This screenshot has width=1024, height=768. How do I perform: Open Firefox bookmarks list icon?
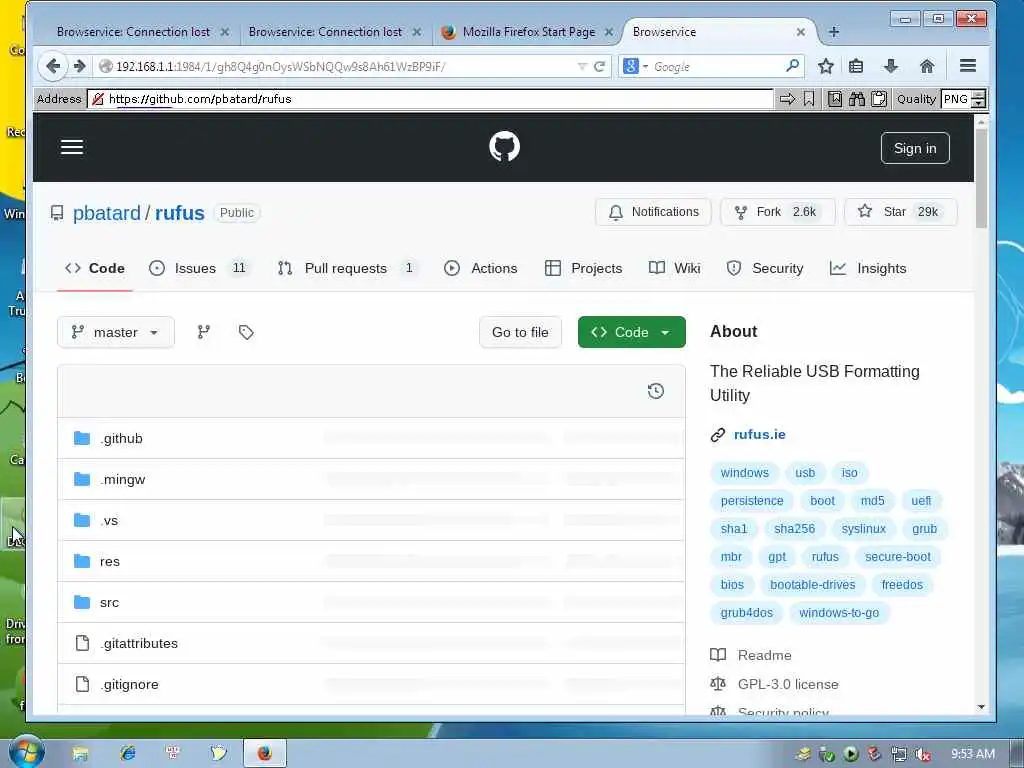[x=856, y=66]
